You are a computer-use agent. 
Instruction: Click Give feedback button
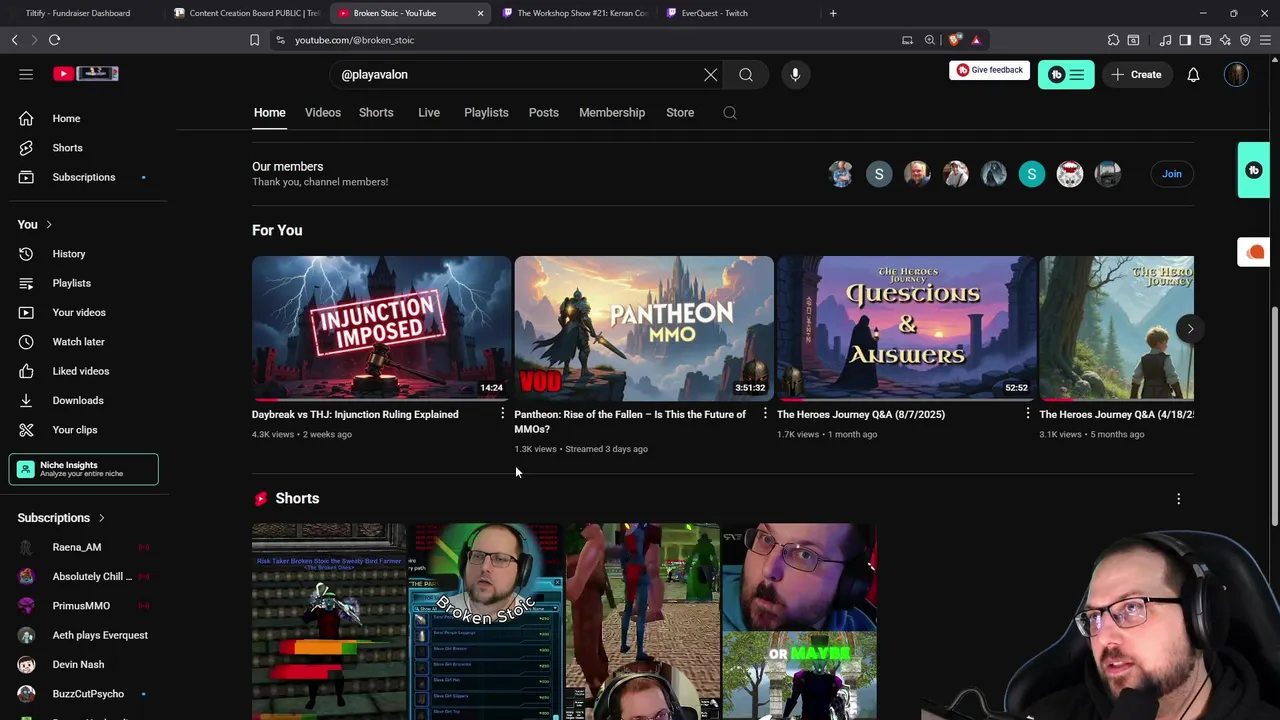click(989, 70)
